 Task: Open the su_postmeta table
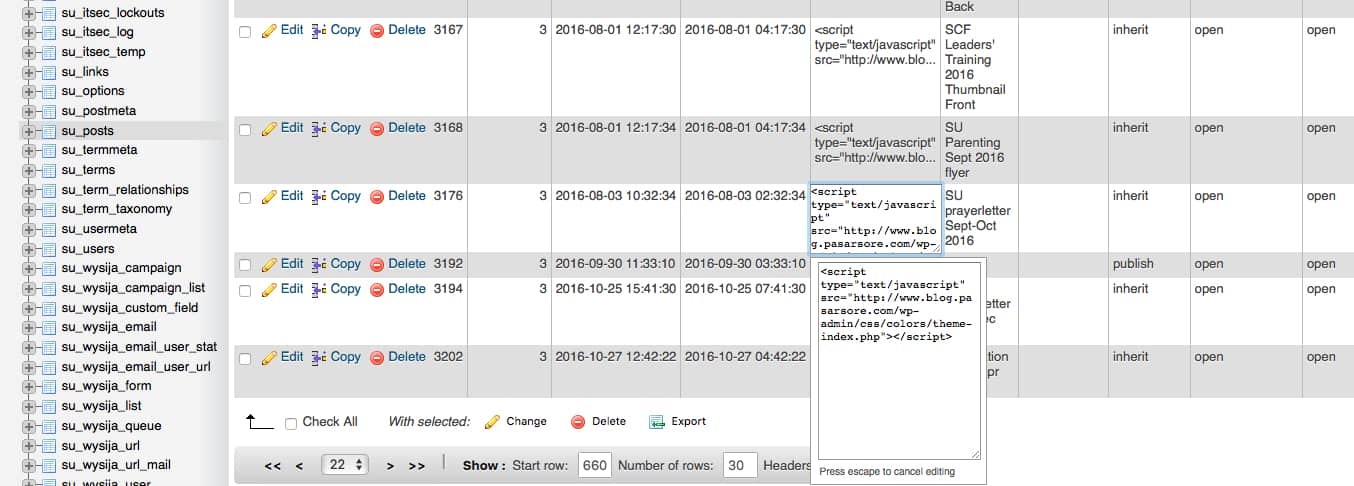click(x=98, y=111)
